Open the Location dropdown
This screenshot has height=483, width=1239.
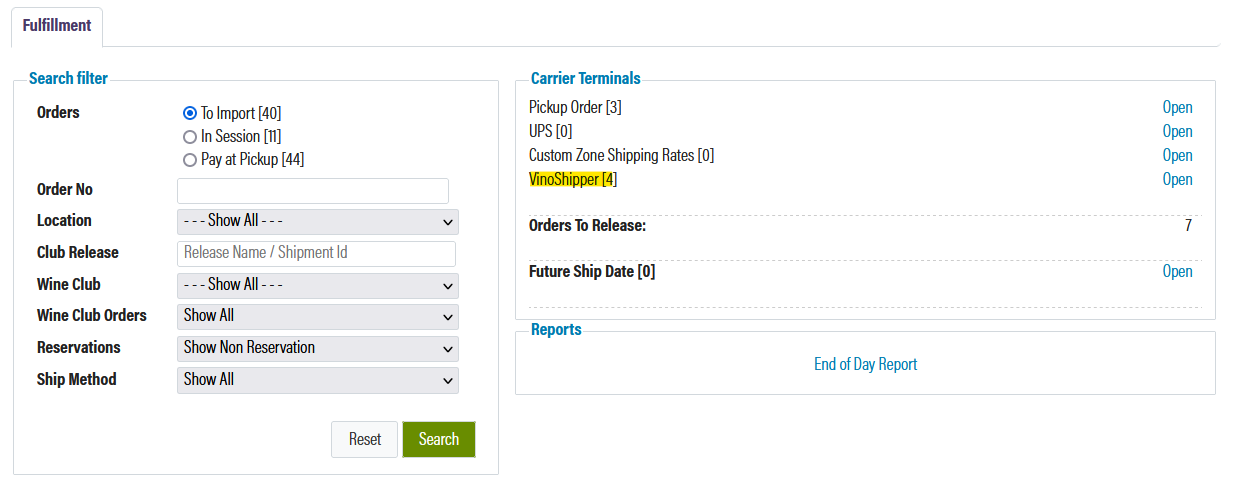click(x=318, y=221)
